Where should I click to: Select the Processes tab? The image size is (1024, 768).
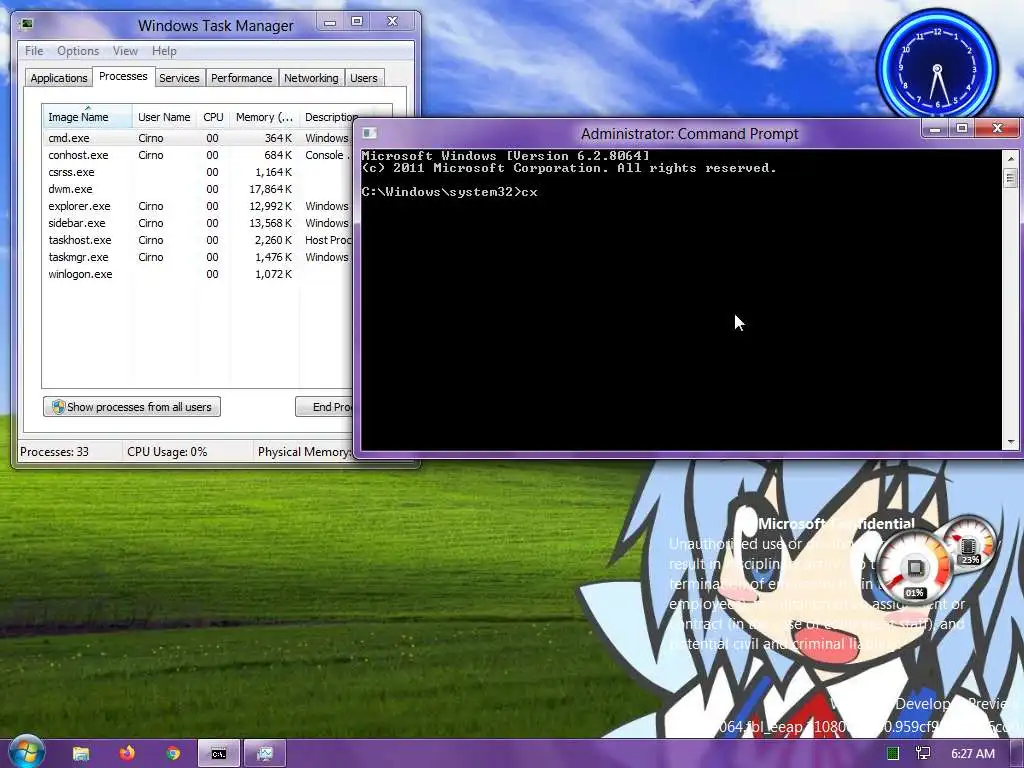123,76
